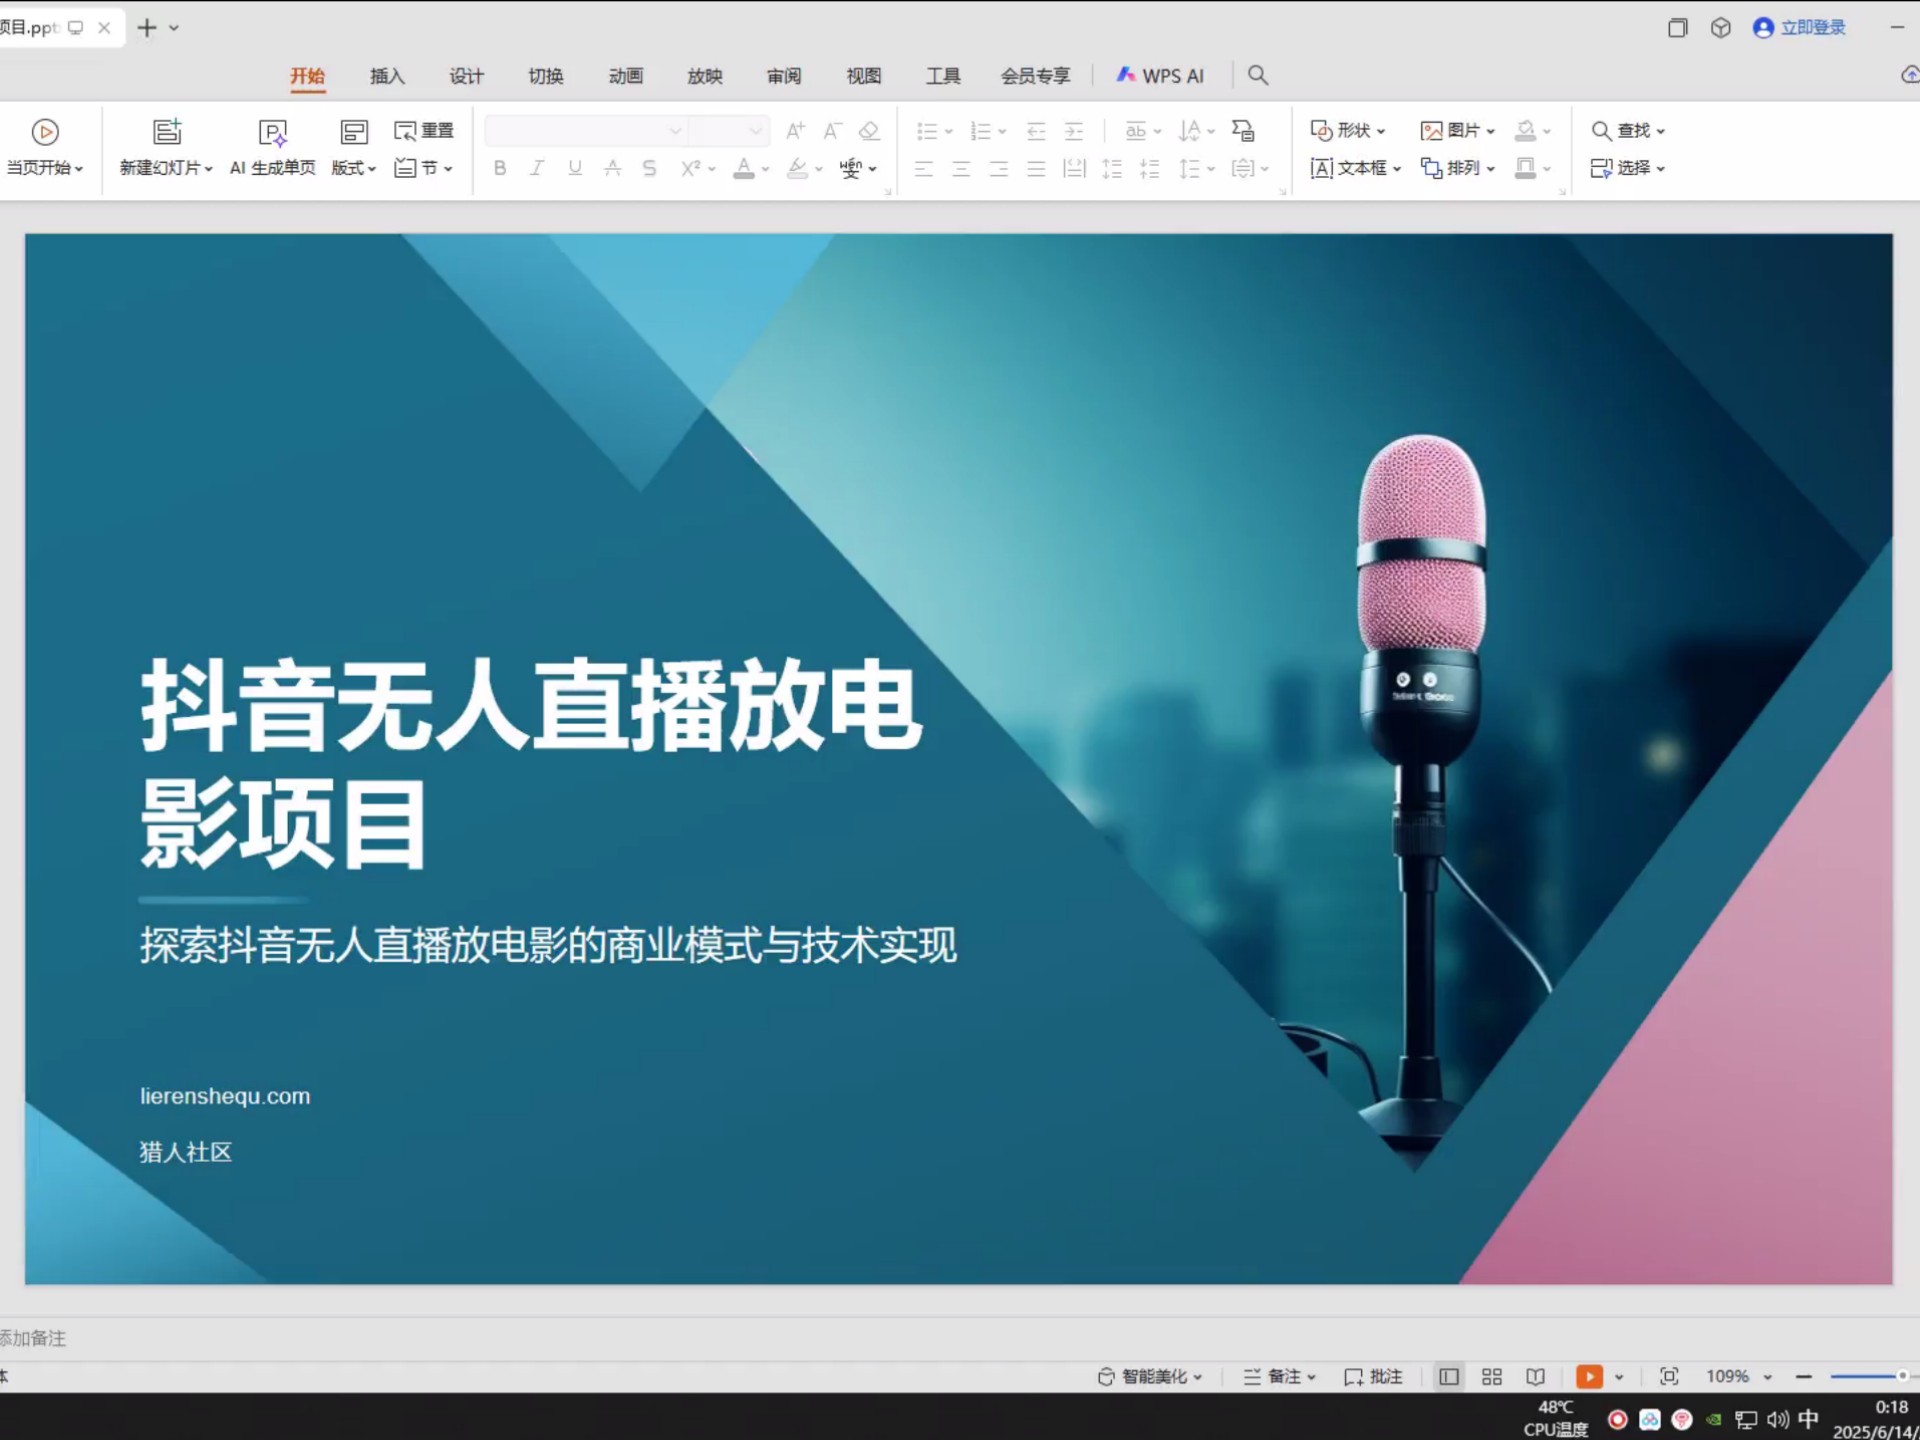Click AI 生成单页 generate slide icon
The image size is (1920, 1440).
pos(272,132)
